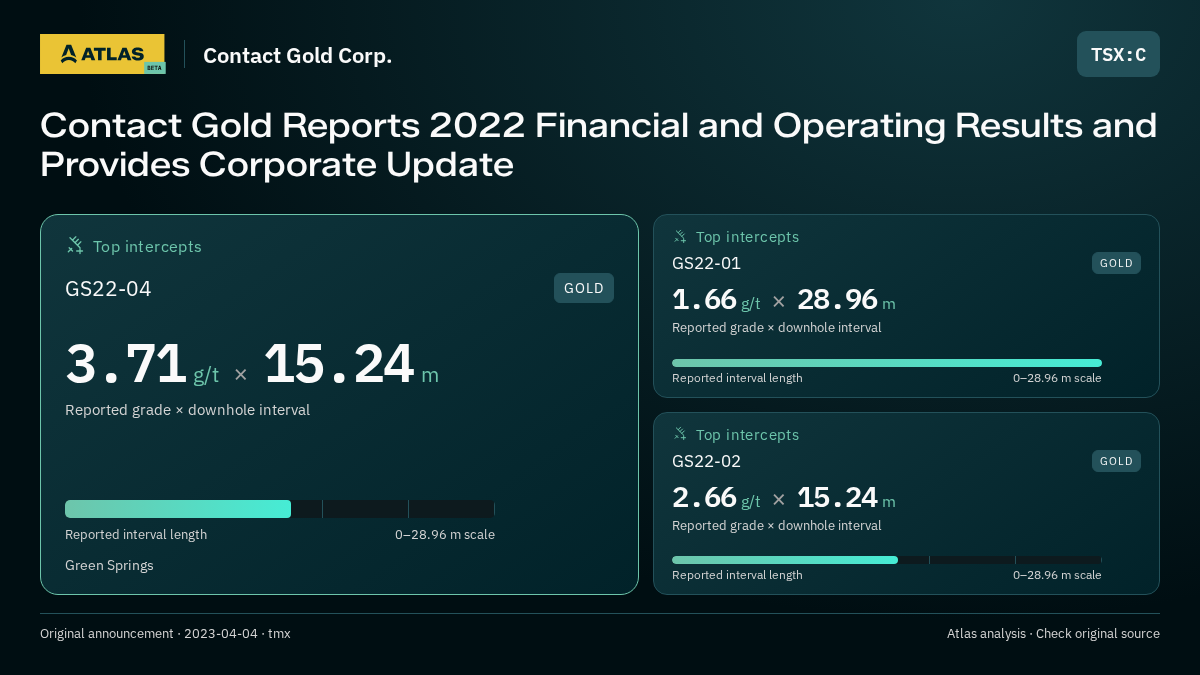Click the Top intercepts label in the GS22-02 card
The height and width of the screenshot is (675, 1200).
pyautogui.click(x=747, y=435)
